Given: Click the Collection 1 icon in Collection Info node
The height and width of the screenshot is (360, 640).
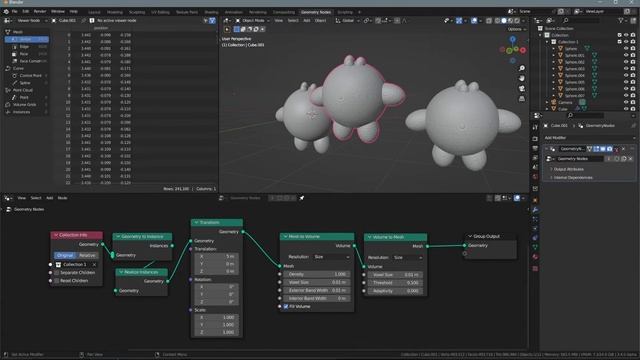Looking at the screenshot, I should (58, 264).
